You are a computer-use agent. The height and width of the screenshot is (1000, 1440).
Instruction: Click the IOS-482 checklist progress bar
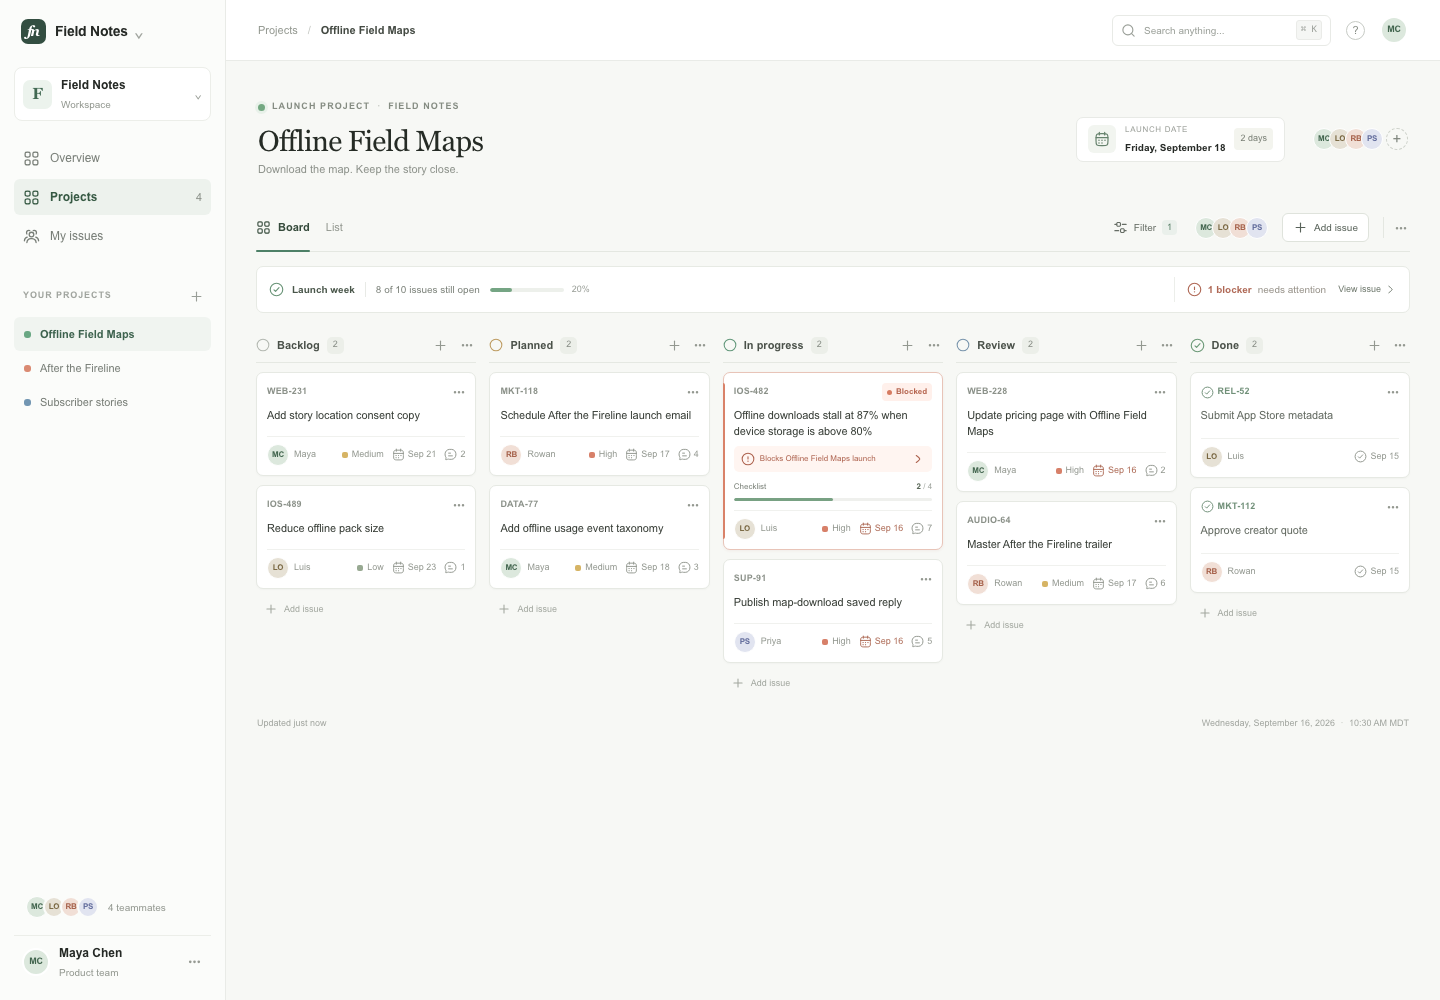coord(833,499)
